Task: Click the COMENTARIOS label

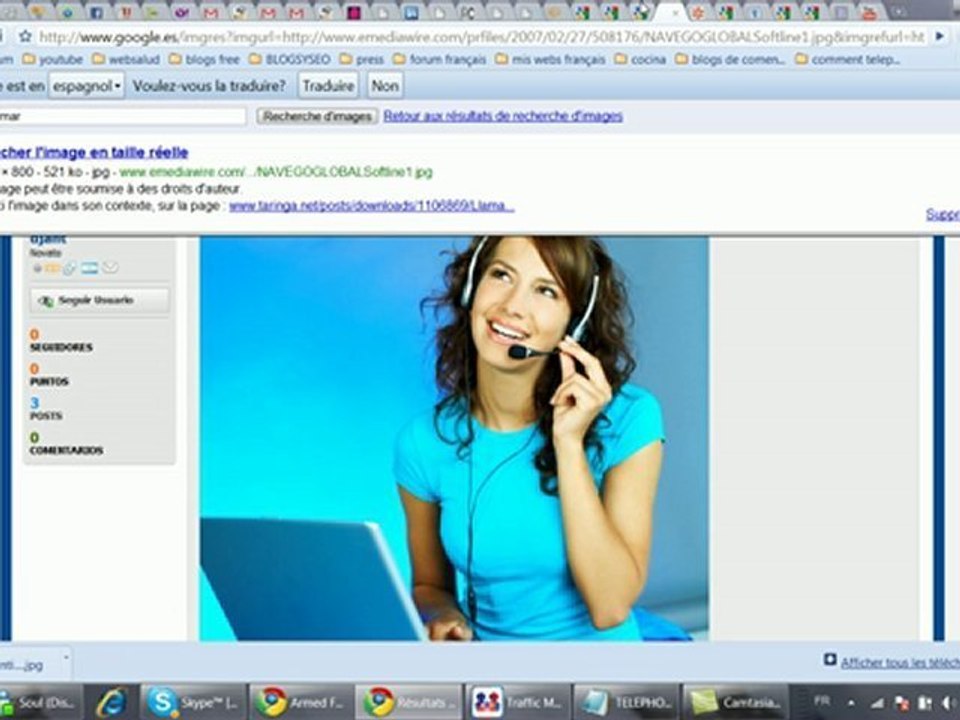Action: point(66,451)
